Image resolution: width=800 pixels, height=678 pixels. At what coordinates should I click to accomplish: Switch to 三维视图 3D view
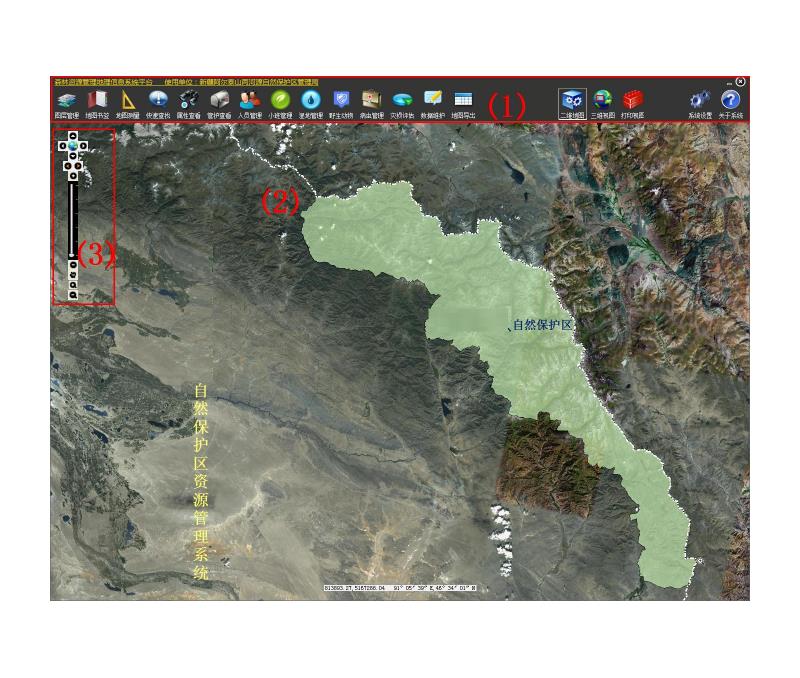(602, 100)
